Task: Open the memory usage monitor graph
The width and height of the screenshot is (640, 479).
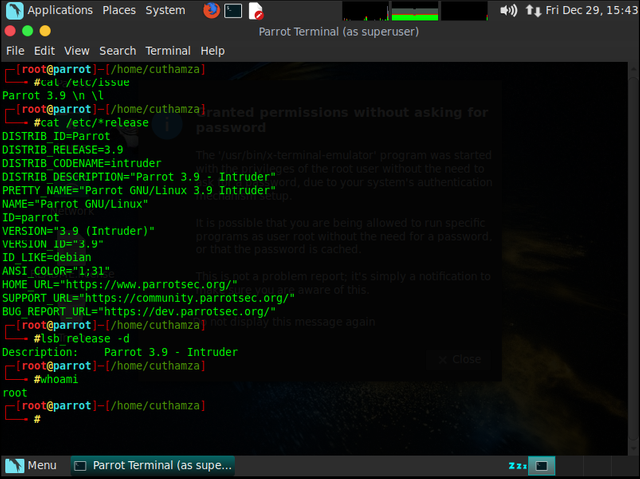Action: 415,11
